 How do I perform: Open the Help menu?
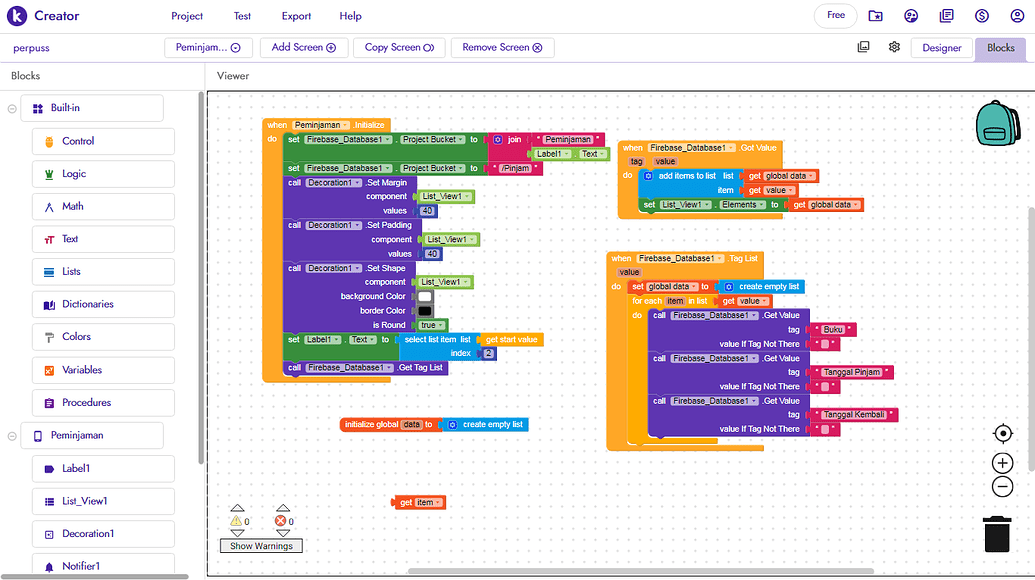click(x=351, y=16)
